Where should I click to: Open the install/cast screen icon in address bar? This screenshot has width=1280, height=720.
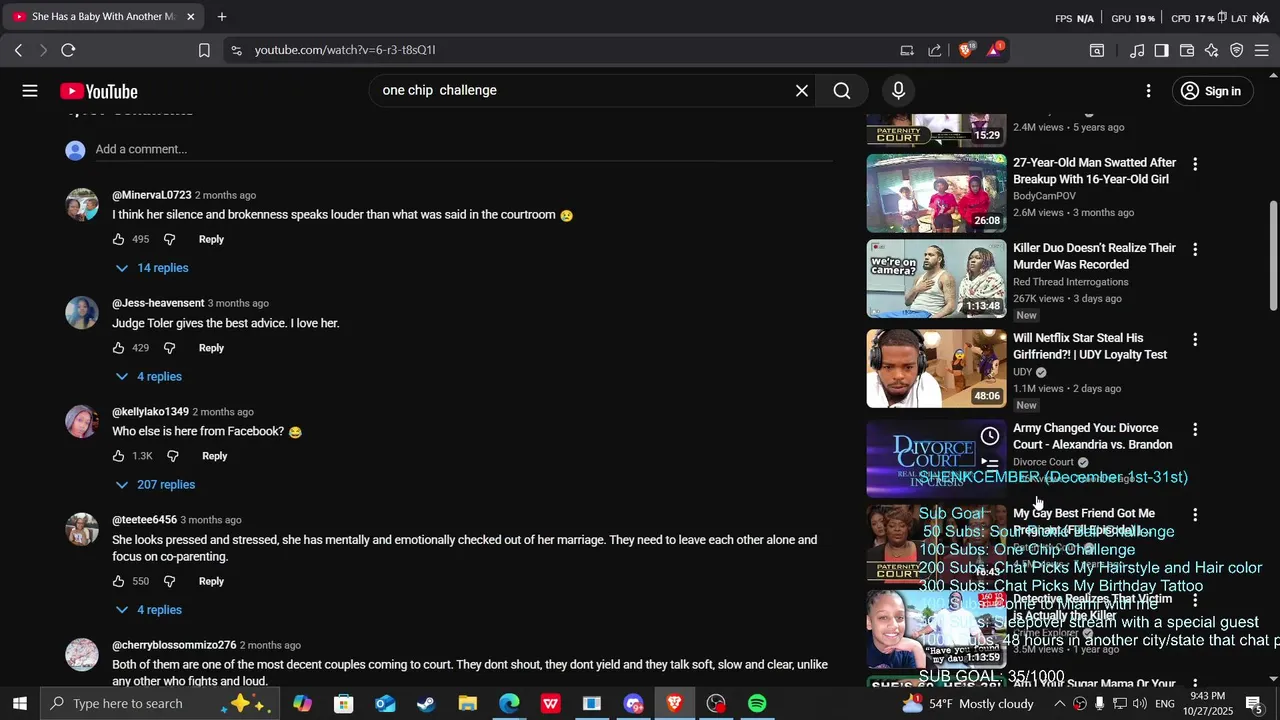(907, 50)
